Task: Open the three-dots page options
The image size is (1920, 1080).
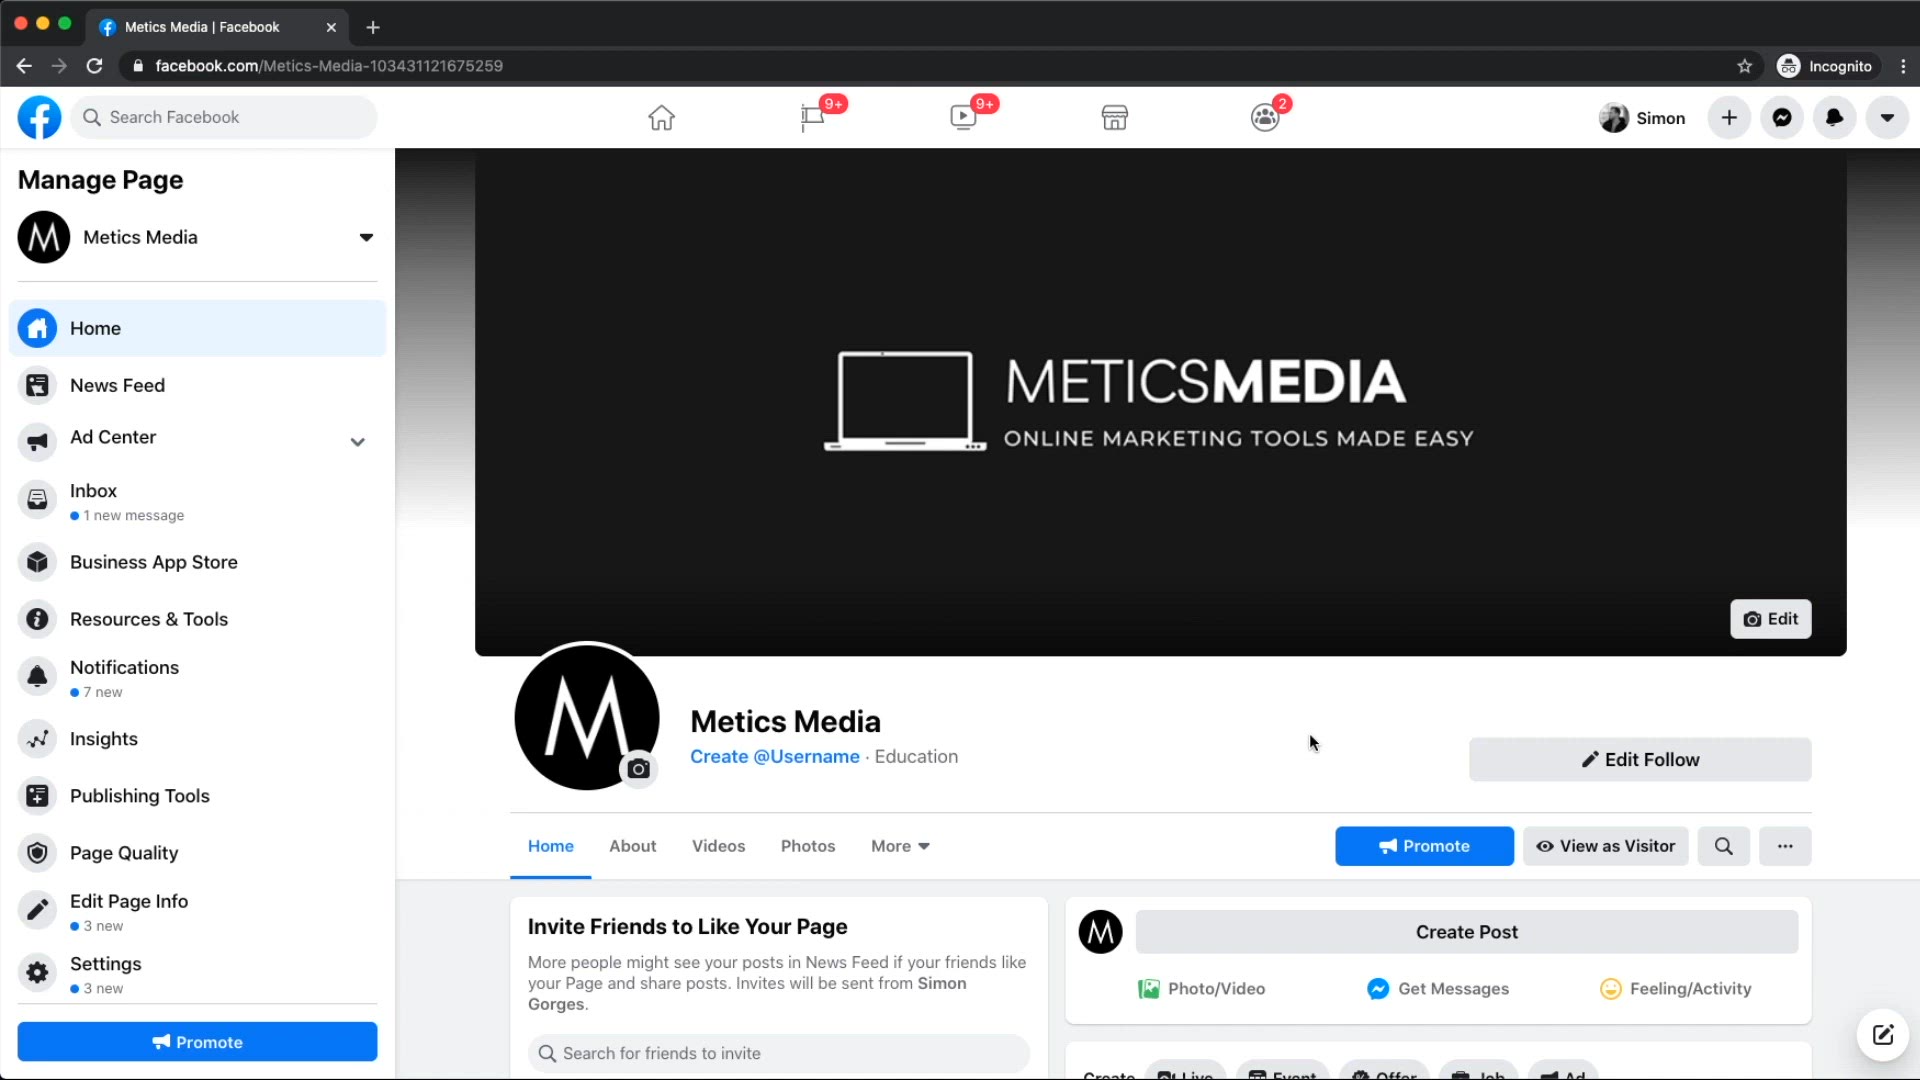Action: click(x=1785, y=846)
